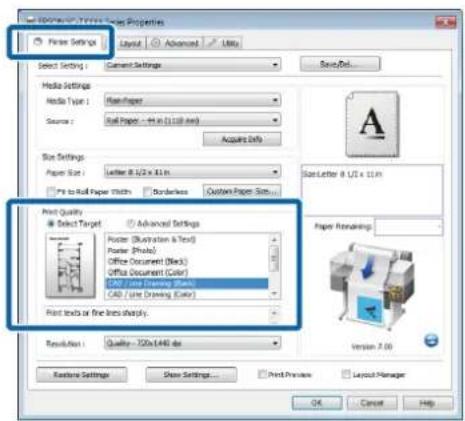
Task: Click the round icon on Advanced tab
Action: [x=155, y=43]
